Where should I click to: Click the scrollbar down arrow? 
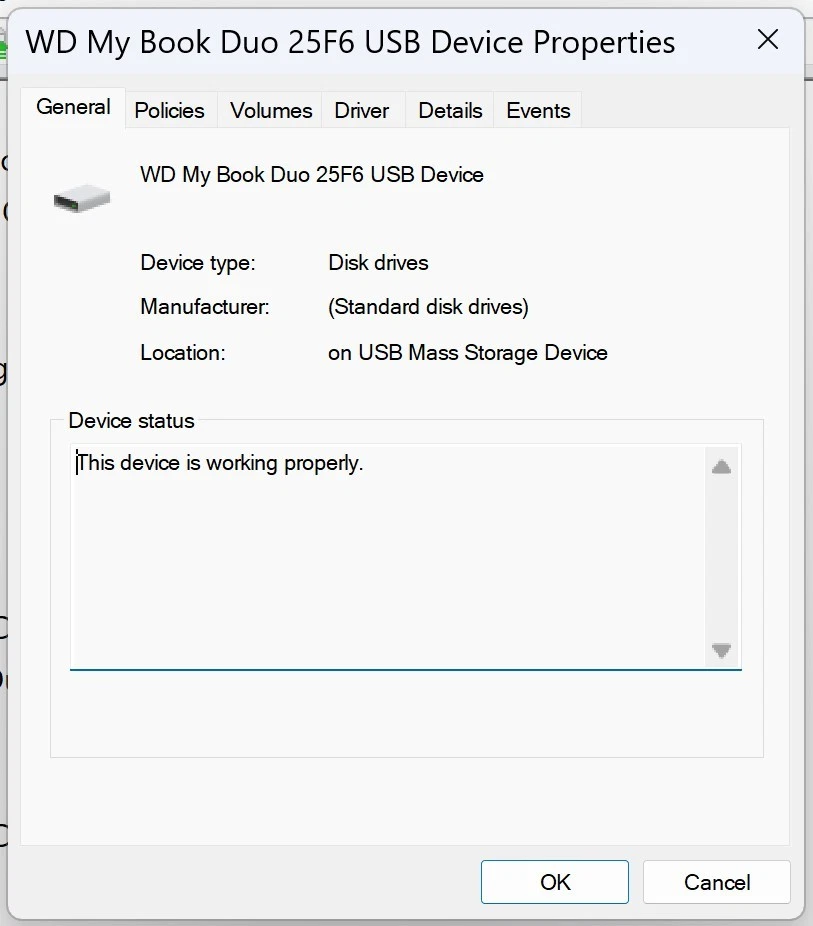(x=720, y=650)
